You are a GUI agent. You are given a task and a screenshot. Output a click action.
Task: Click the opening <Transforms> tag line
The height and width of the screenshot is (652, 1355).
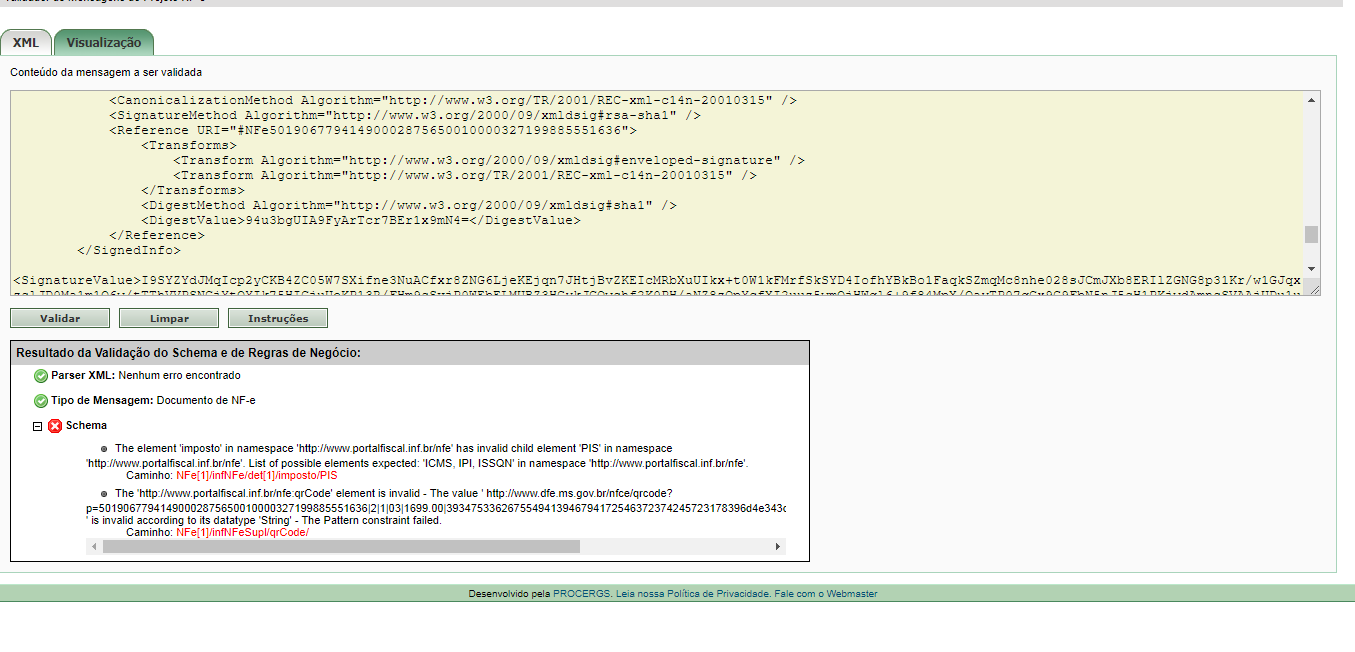(x=190, y=145)
